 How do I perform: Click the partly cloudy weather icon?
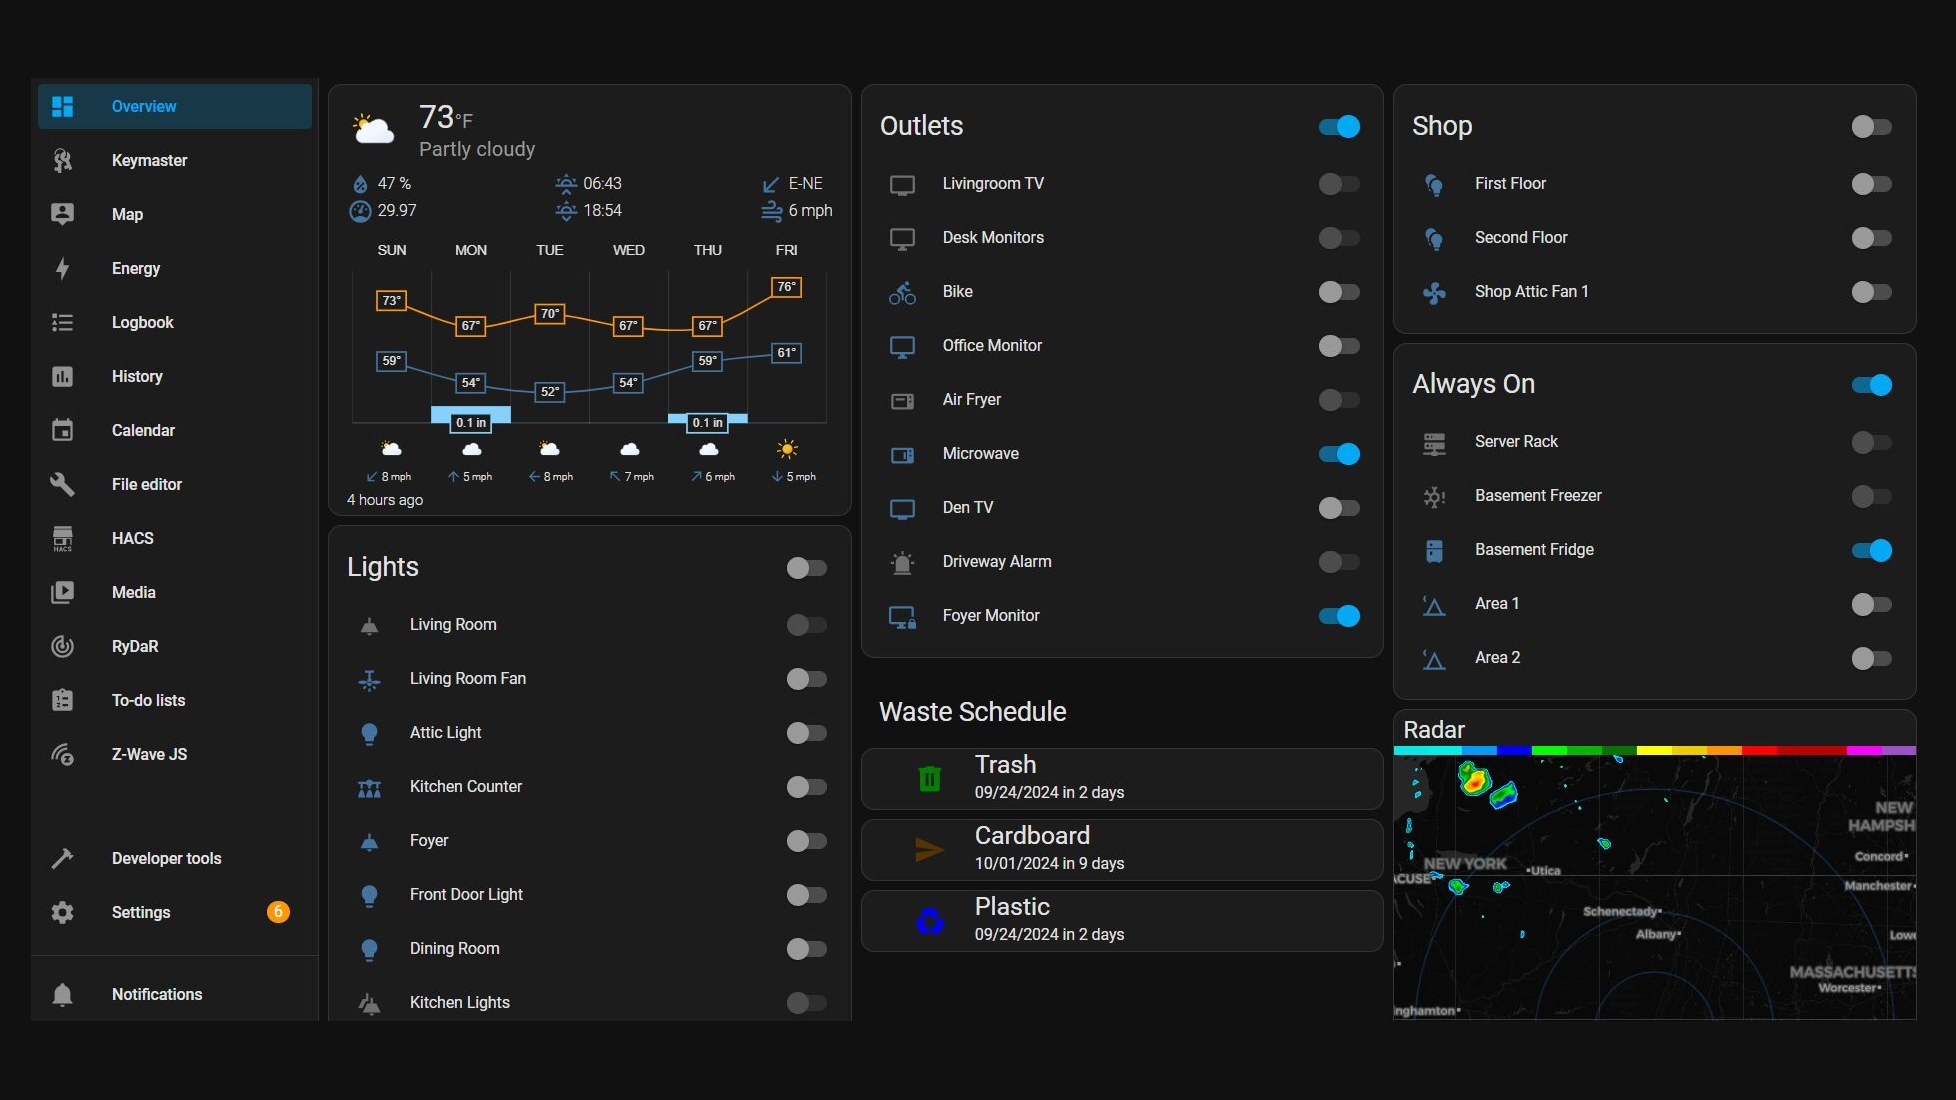(373, 129)
